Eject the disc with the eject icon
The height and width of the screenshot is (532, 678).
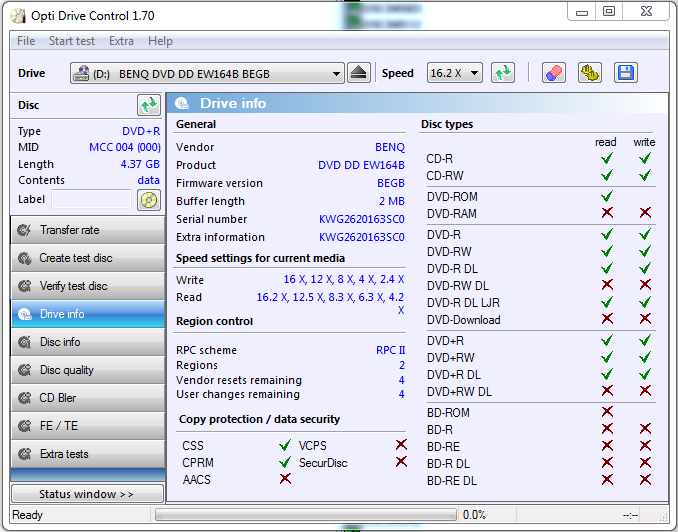pyautogui.click(x=358, y=73)
